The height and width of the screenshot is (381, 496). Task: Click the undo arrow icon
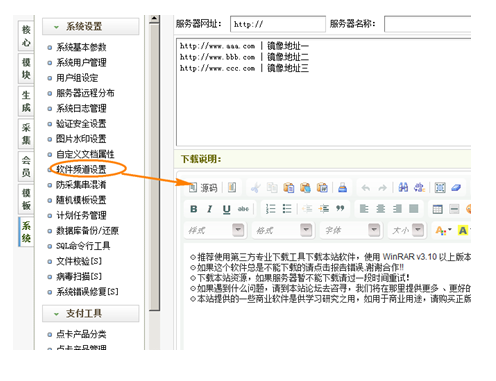366,188
